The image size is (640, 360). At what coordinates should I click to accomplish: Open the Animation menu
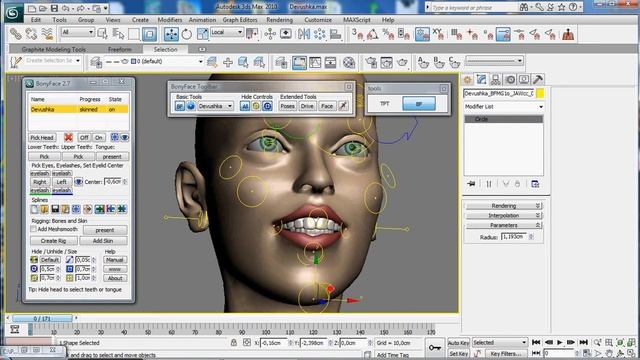click(202, 20)
